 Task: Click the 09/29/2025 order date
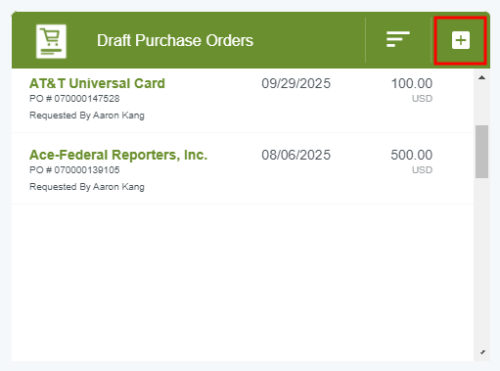(296, 83)
